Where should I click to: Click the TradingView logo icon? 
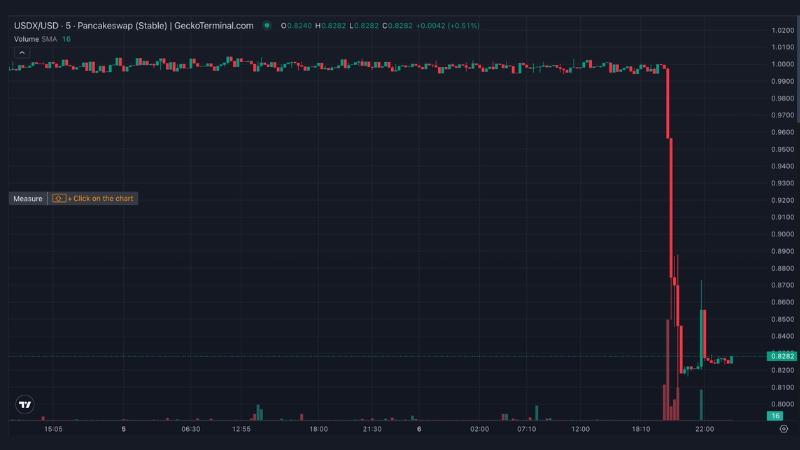coord(24,405)
